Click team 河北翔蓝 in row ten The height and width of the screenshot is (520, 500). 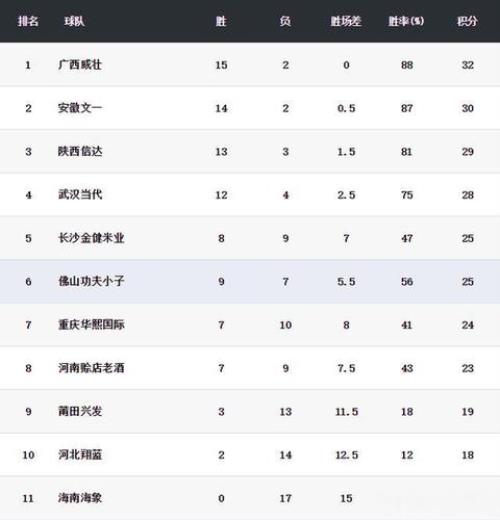click(x=80, y=455)
